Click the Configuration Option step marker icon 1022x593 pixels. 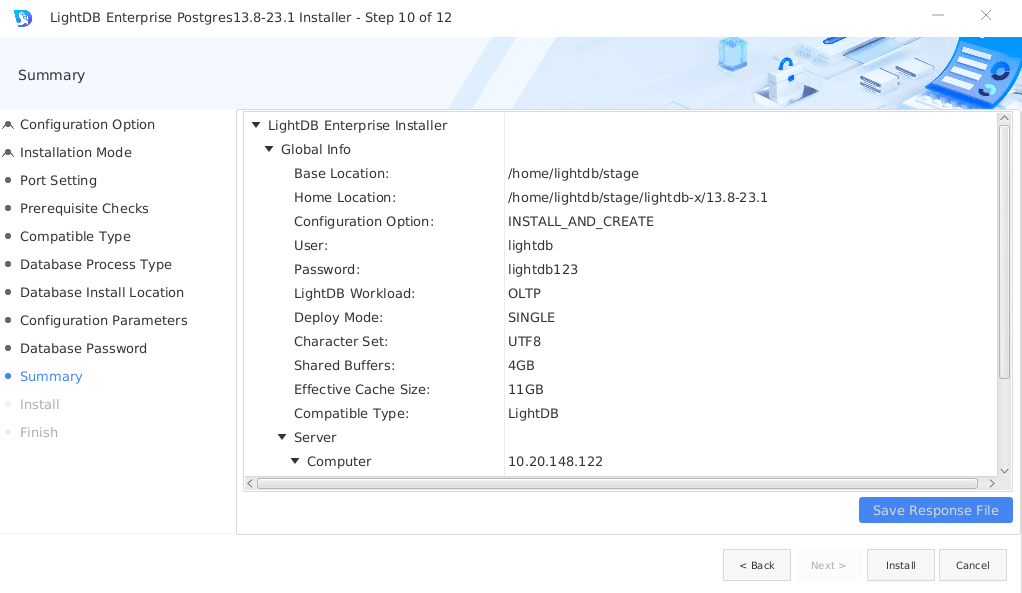[x=8, y=125]
